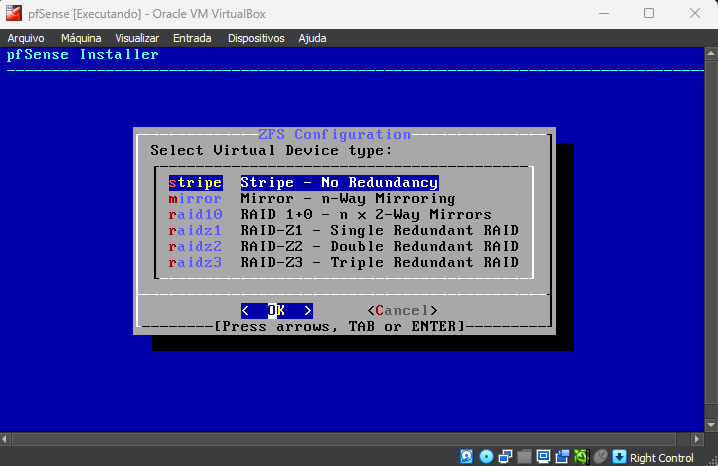The image size is (718, 466).
Task: Click the vertical scrollbar down arrow
Action: coord(711,425)
